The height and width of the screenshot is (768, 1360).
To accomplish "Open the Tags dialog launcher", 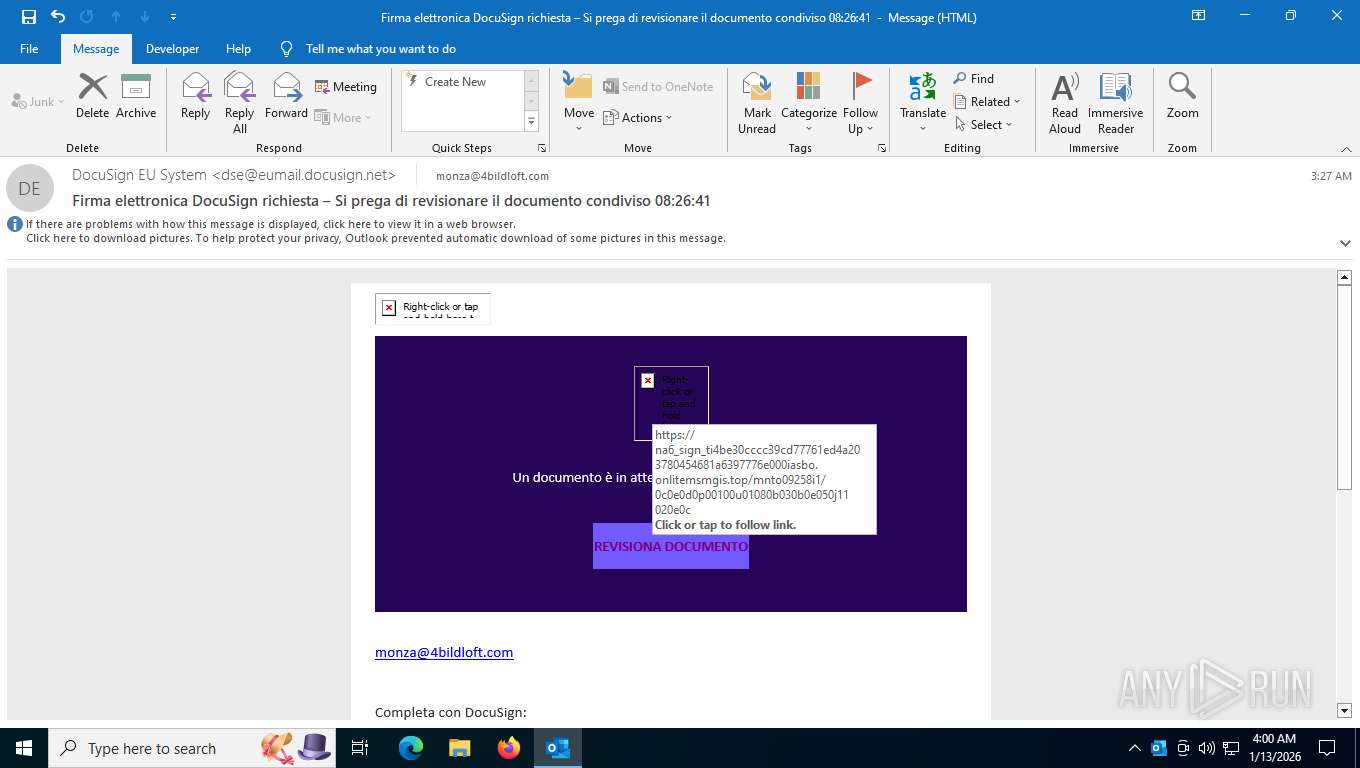I will pyautogui.click(x=882, y=148).
